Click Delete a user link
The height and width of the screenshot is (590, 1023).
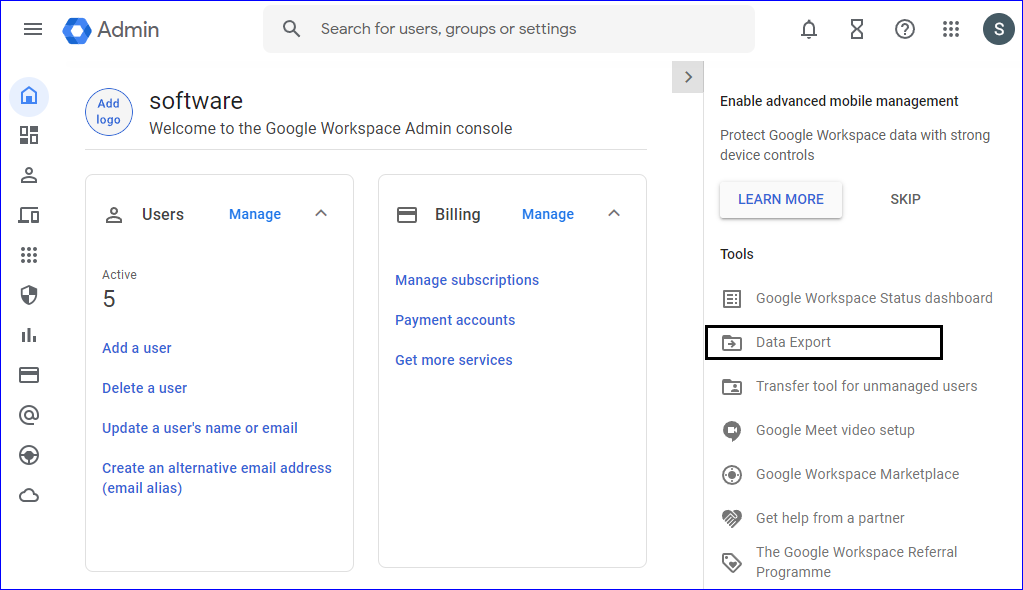(x=144, y=388)
